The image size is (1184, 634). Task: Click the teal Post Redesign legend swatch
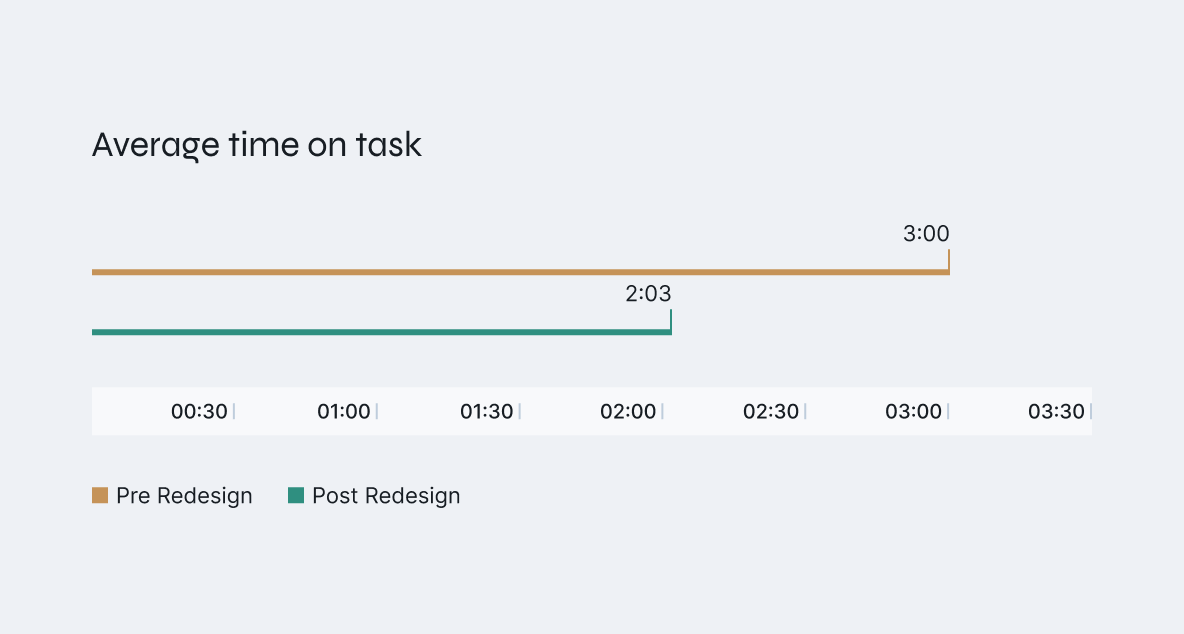coord(296,495)
